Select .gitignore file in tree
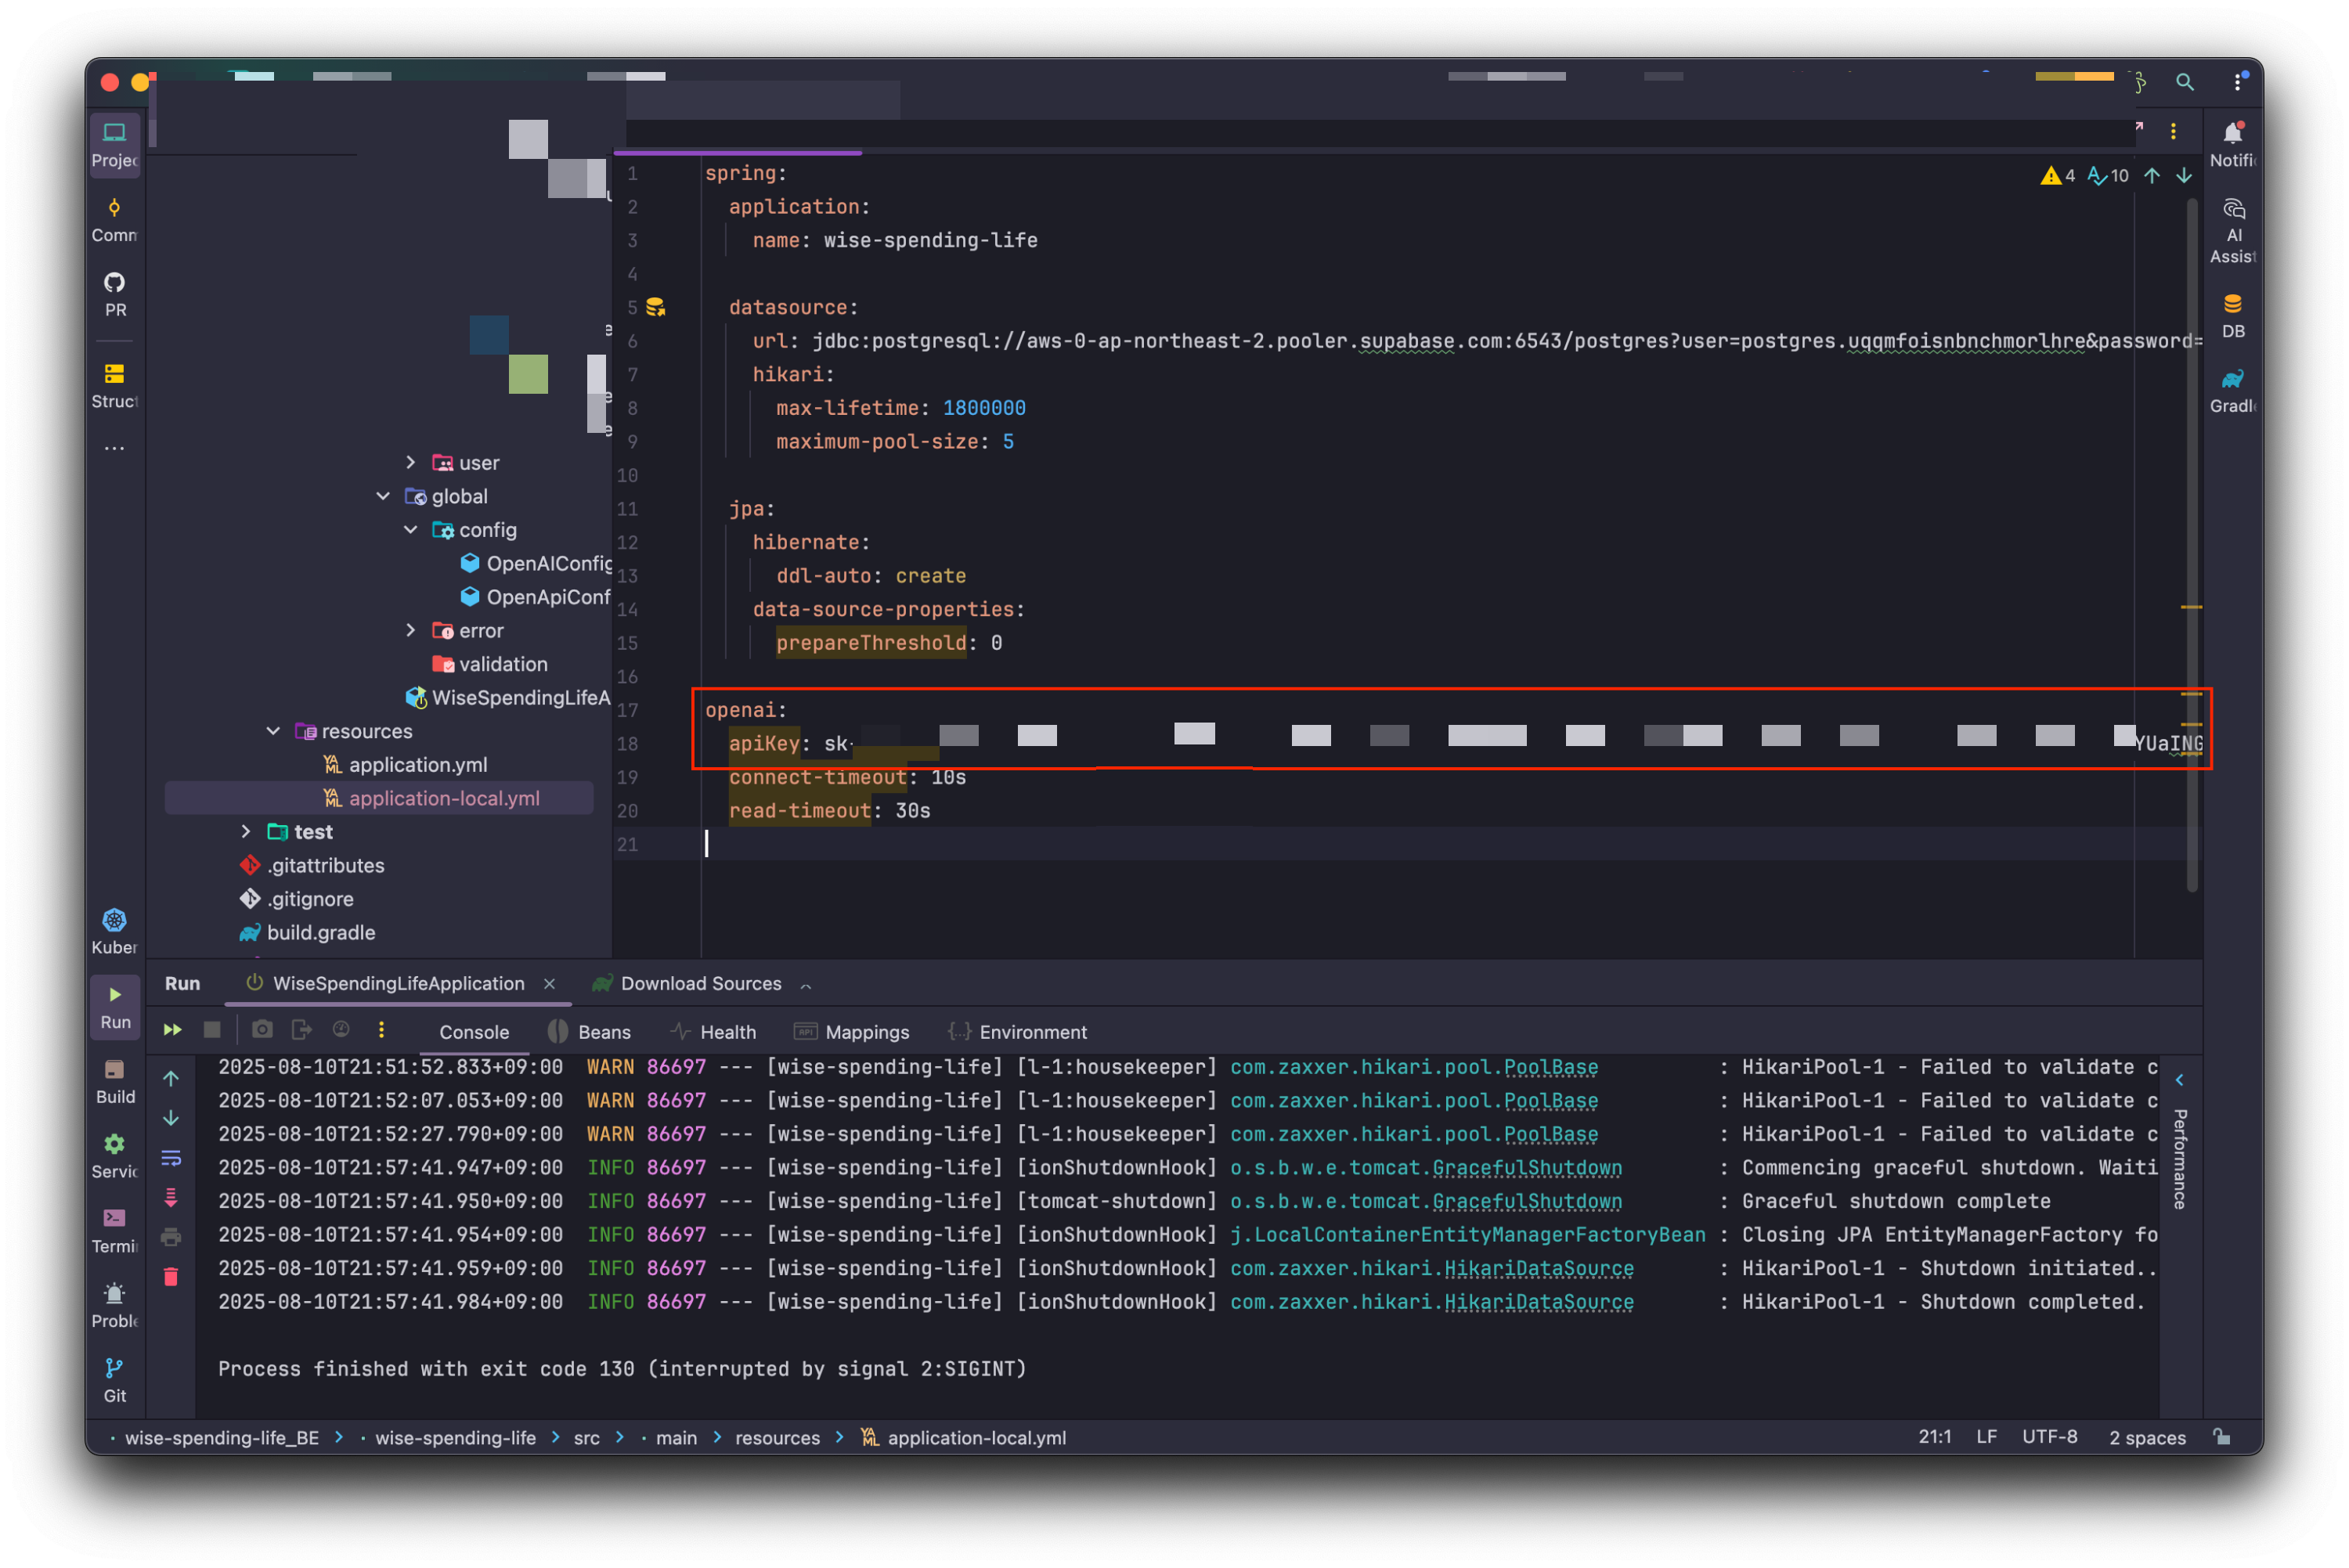 point(310,898)
